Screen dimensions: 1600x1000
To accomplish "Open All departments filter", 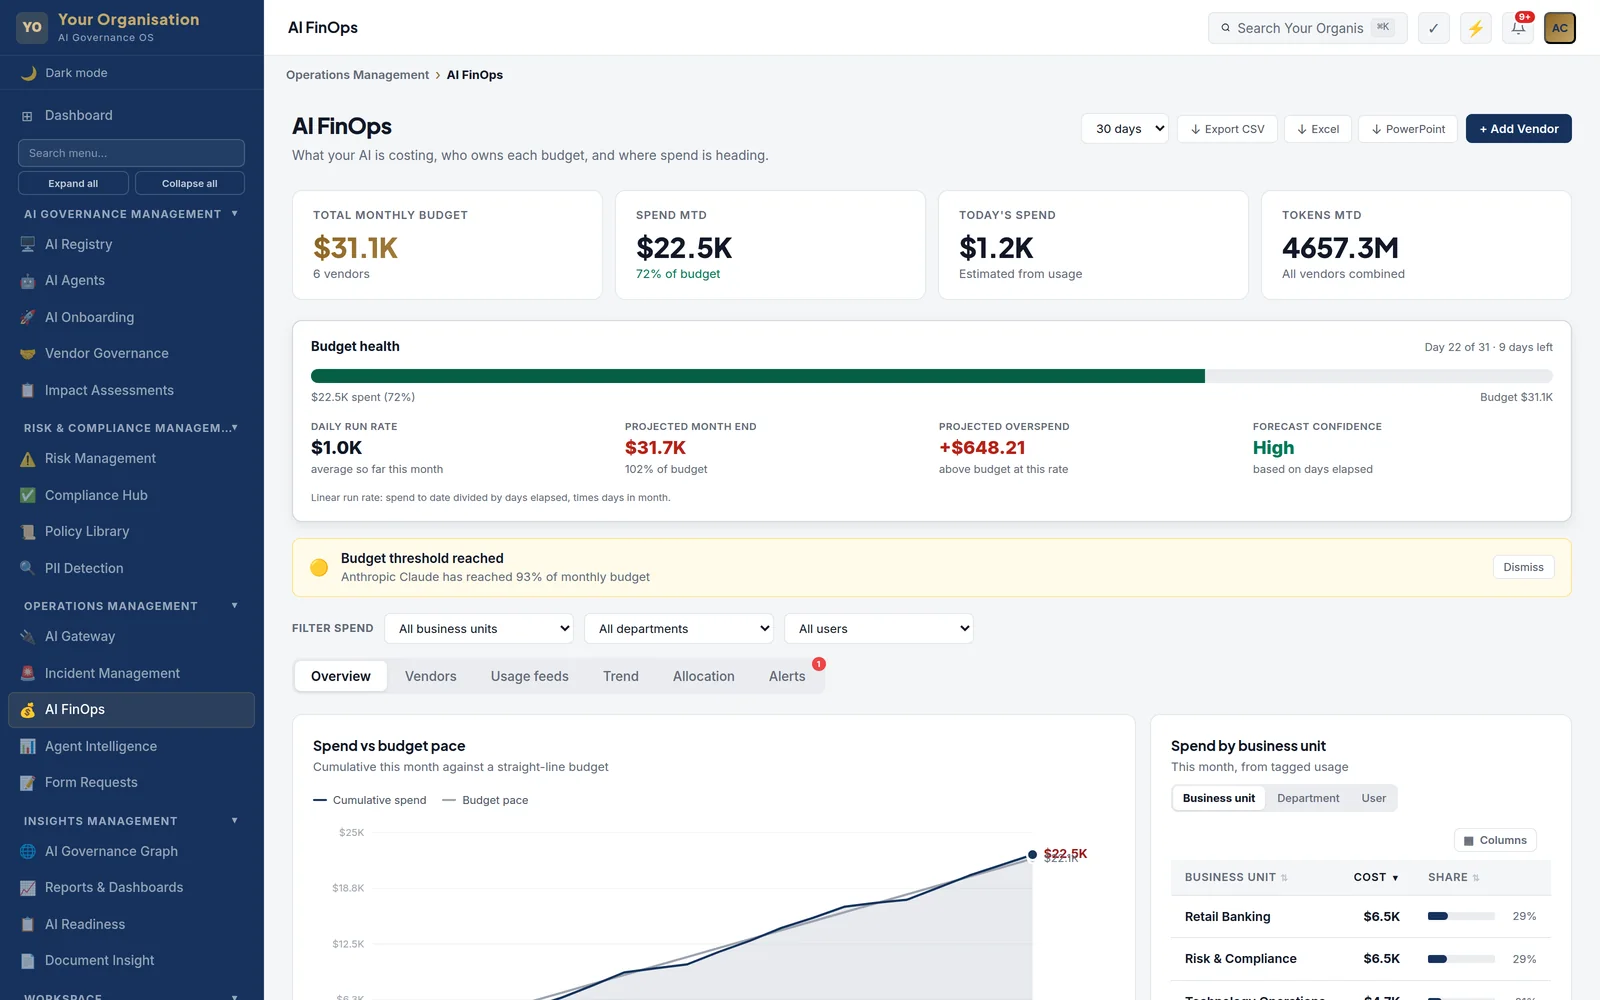I will pyautogui.click(x=679, y=629).
